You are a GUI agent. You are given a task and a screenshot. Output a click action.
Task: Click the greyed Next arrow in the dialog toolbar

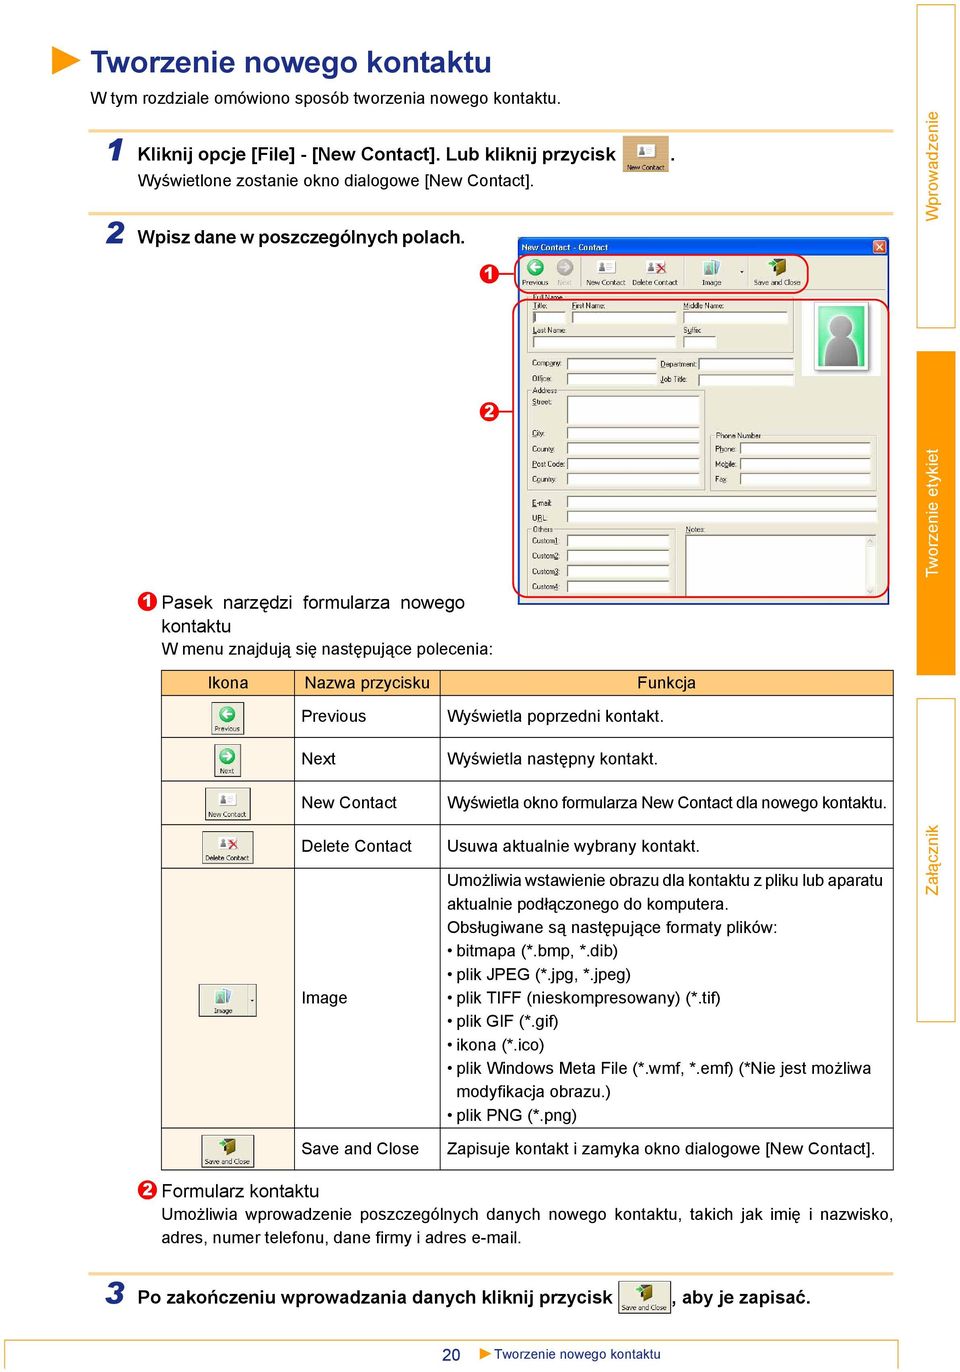(x=565, y=271)
